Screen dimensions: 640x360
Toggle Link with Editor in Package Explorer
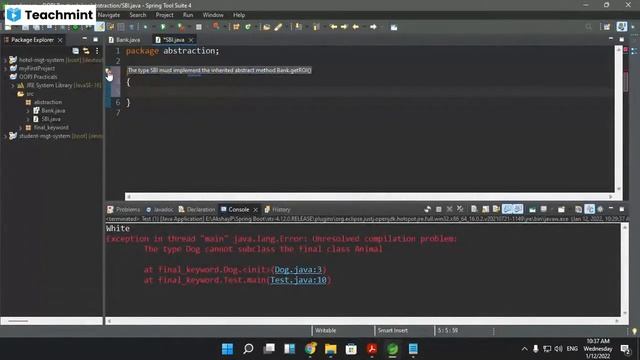click(x=86, y=51)
